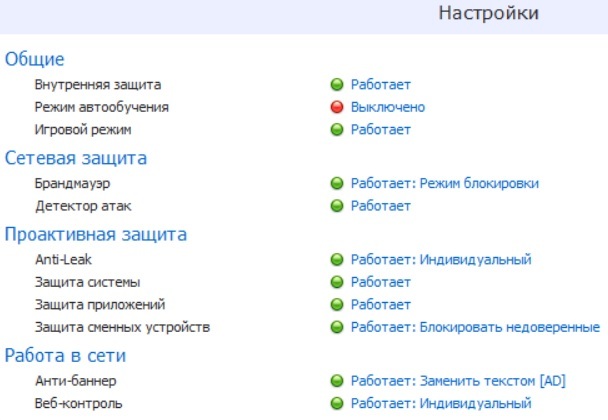
Task: Click green status icon for Игровой режим
Action: [337, 130]
